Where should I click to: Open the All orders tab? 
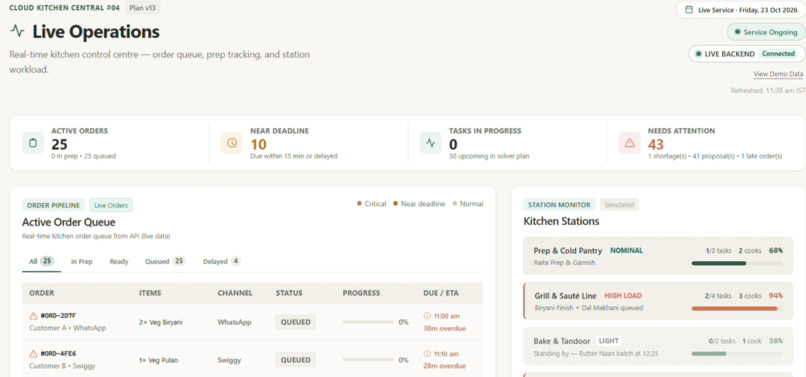click(x=42, y=261)
